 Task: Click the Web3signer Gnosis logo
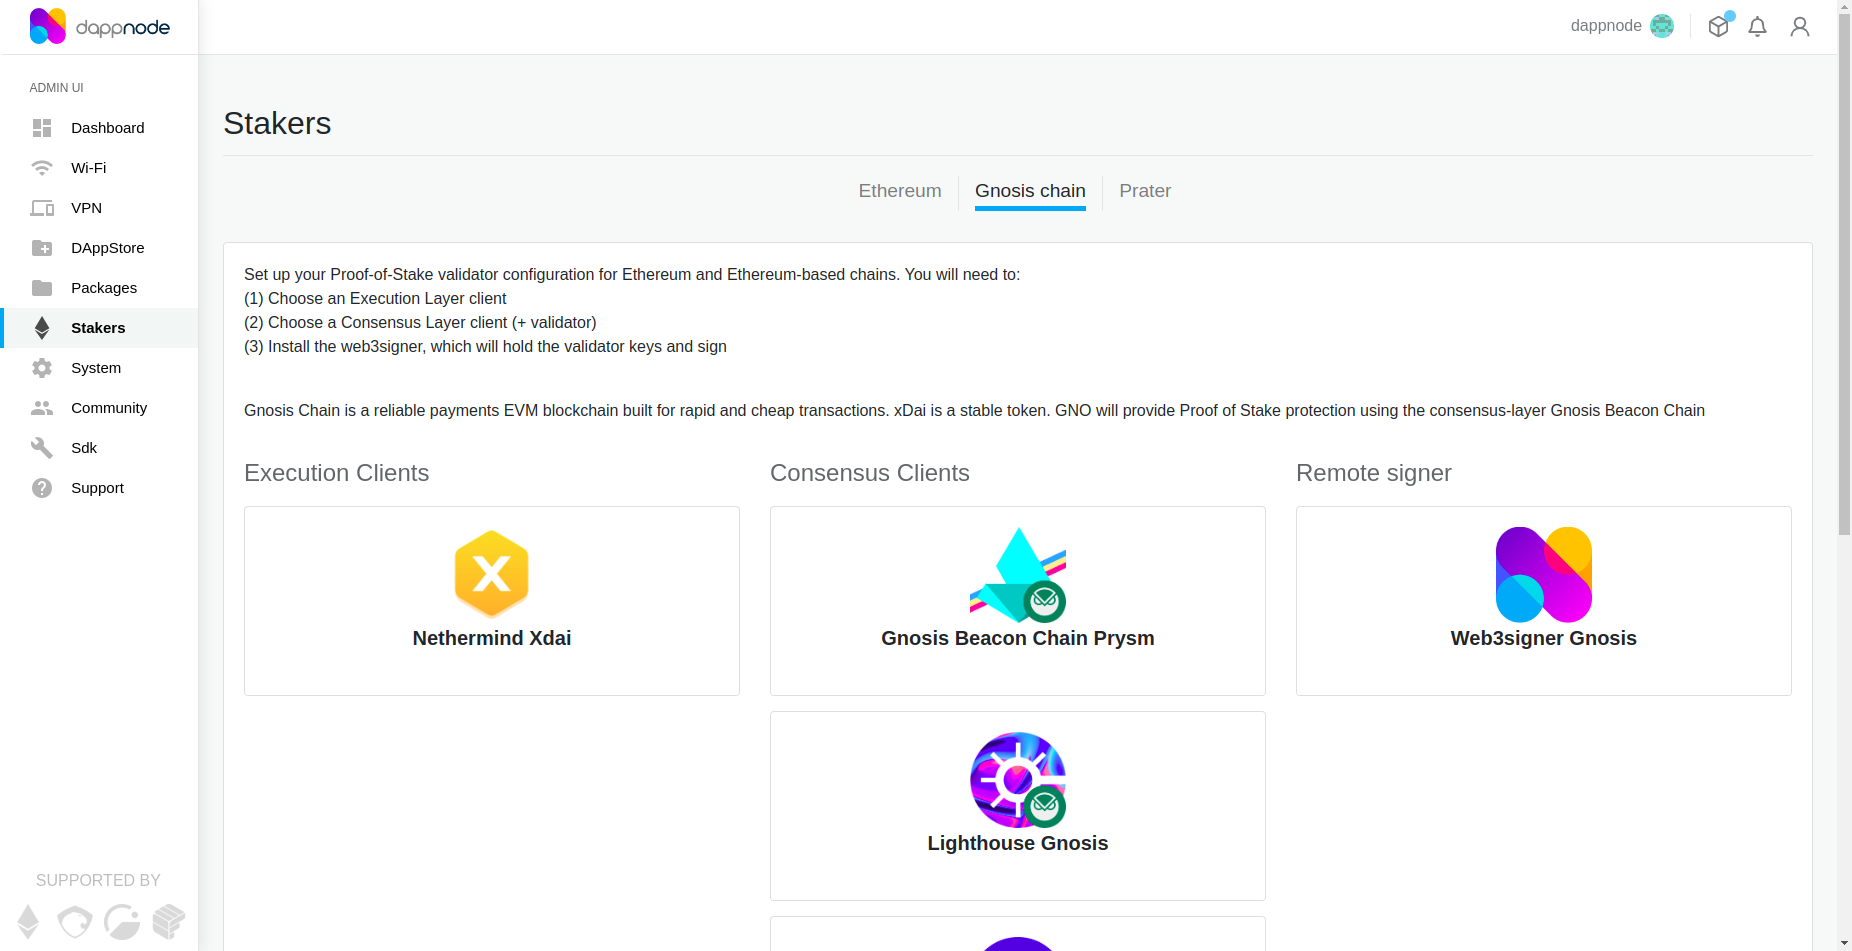pos(1544,575)
